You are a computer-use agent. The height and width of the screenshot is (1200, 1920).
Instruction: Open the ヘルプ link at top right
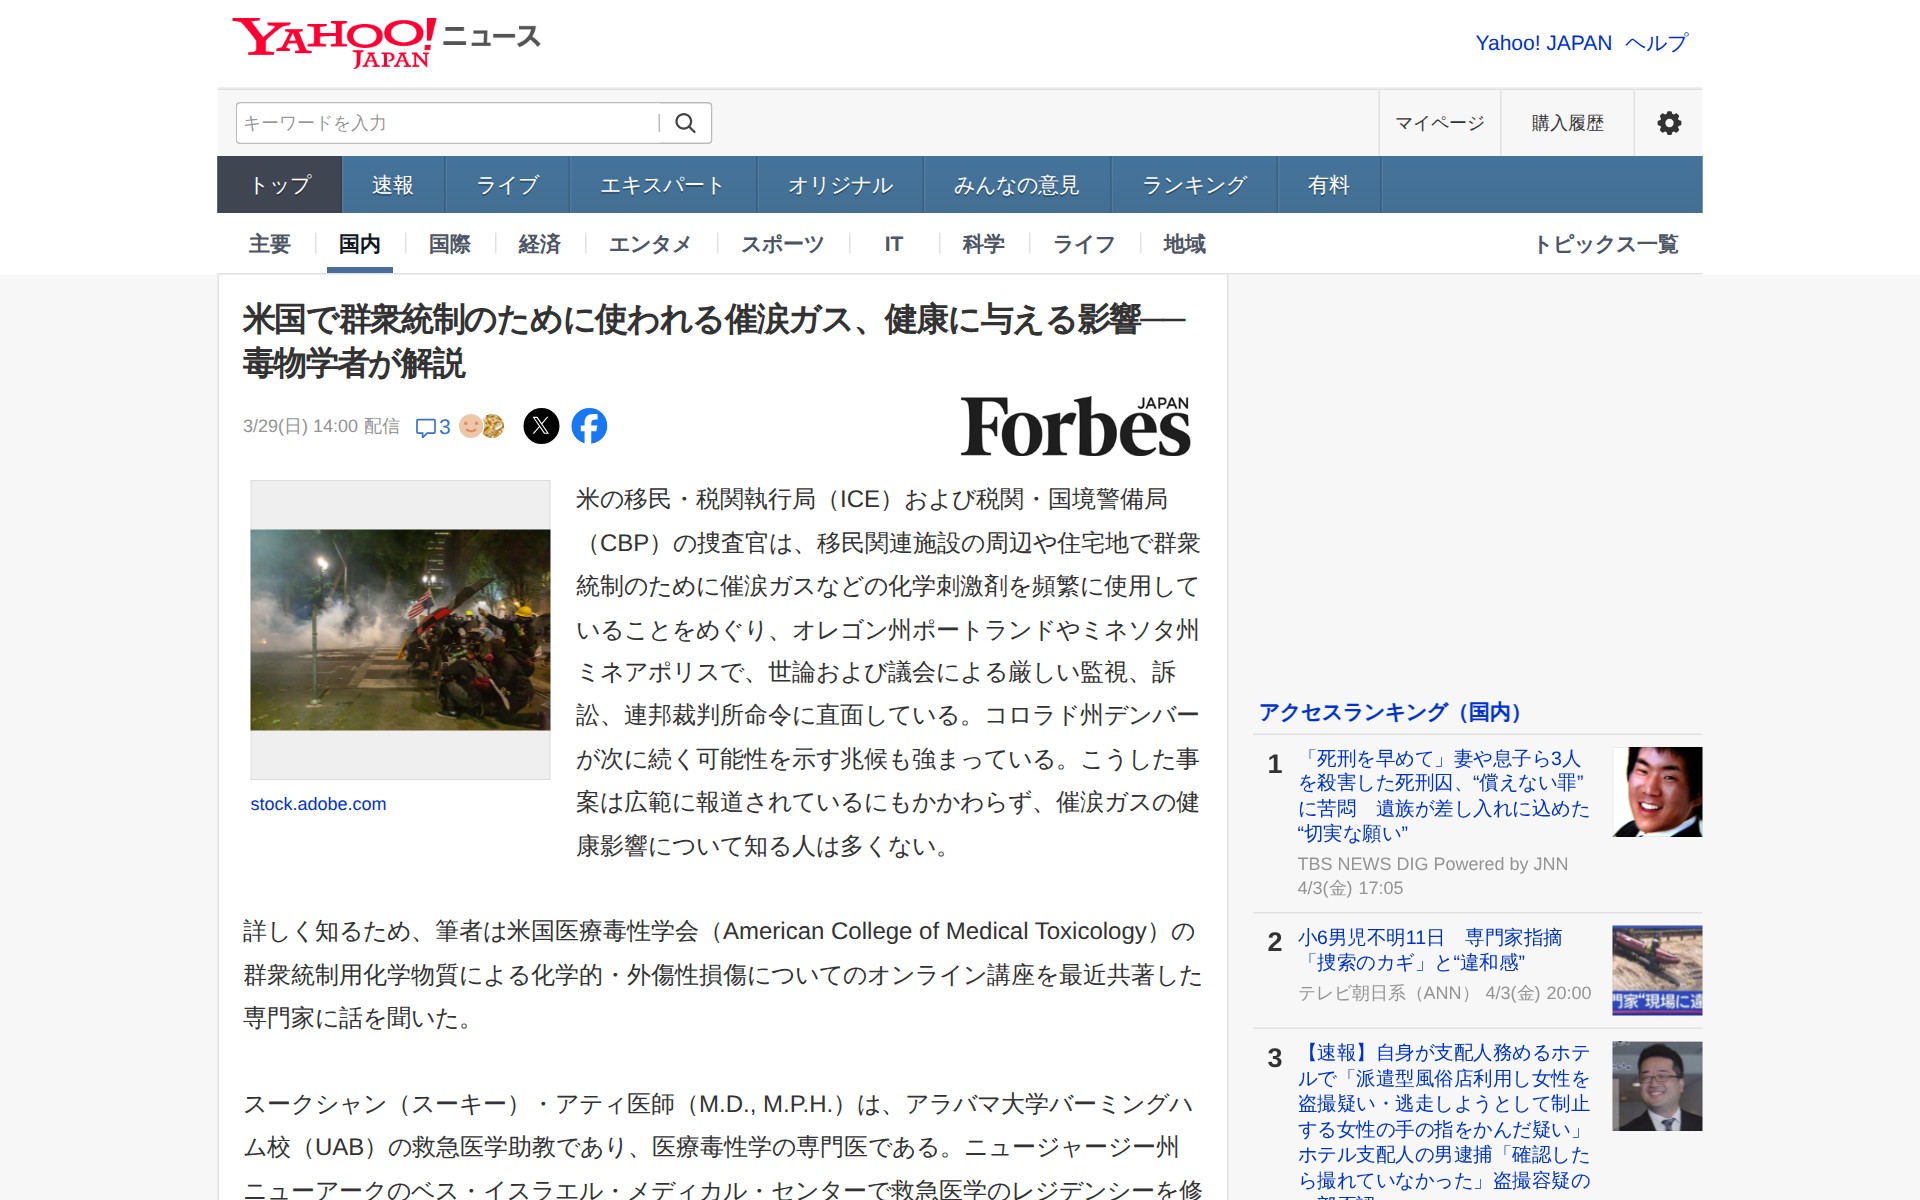click(x=1656, y=43)
